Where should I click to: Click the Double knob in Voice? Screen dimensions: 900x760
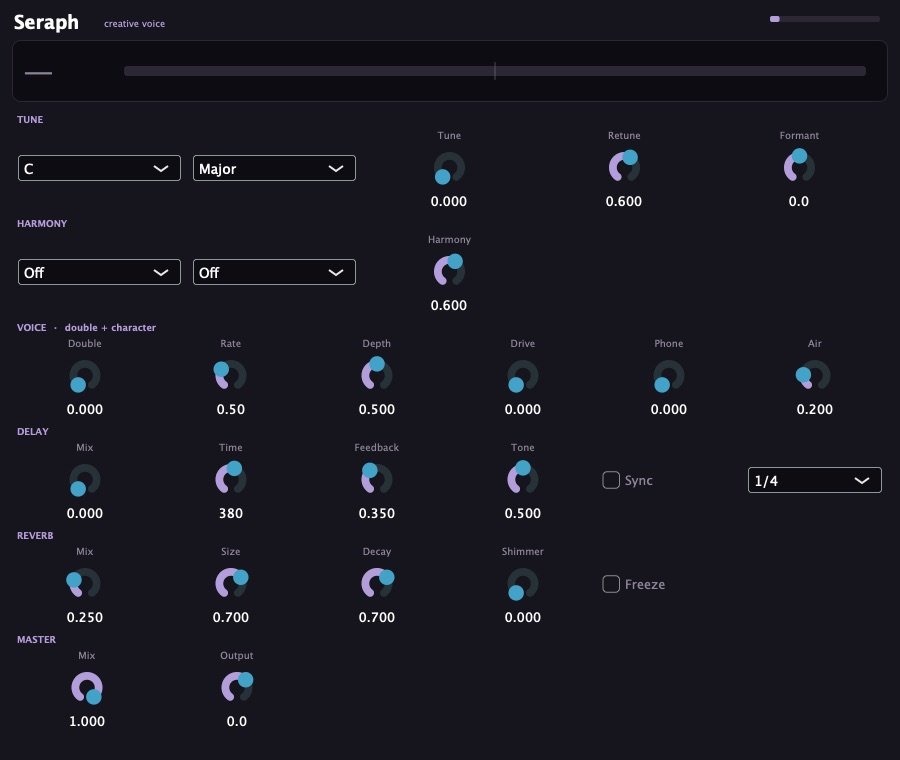coord(85,376)
